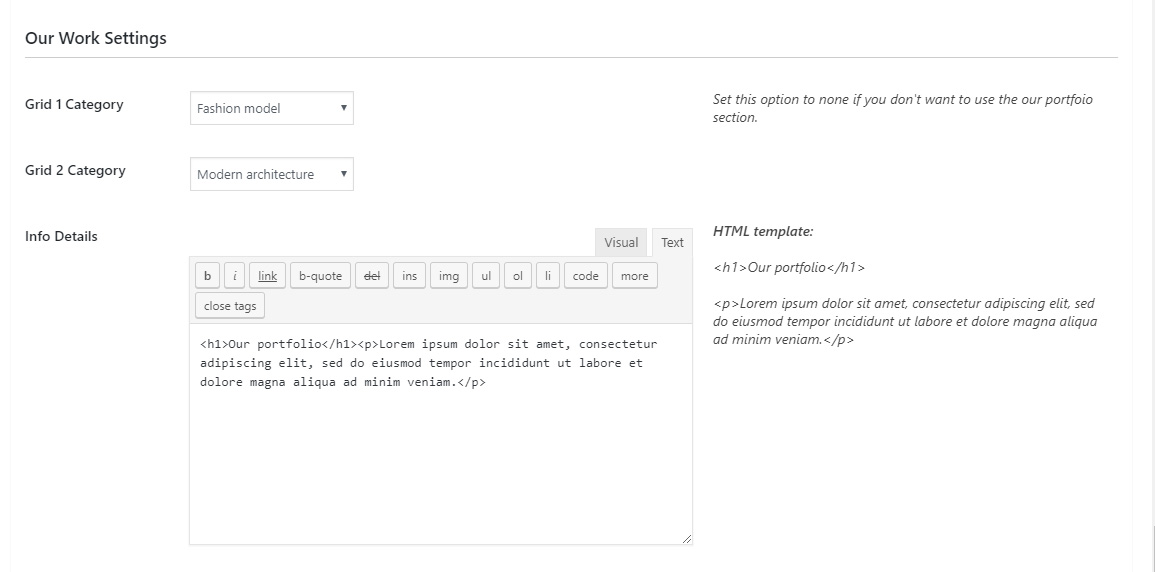Click inside the Info Details text area
Viewport: 1155px width, 572px height.
pyautogui.click(x=440, y=434)
